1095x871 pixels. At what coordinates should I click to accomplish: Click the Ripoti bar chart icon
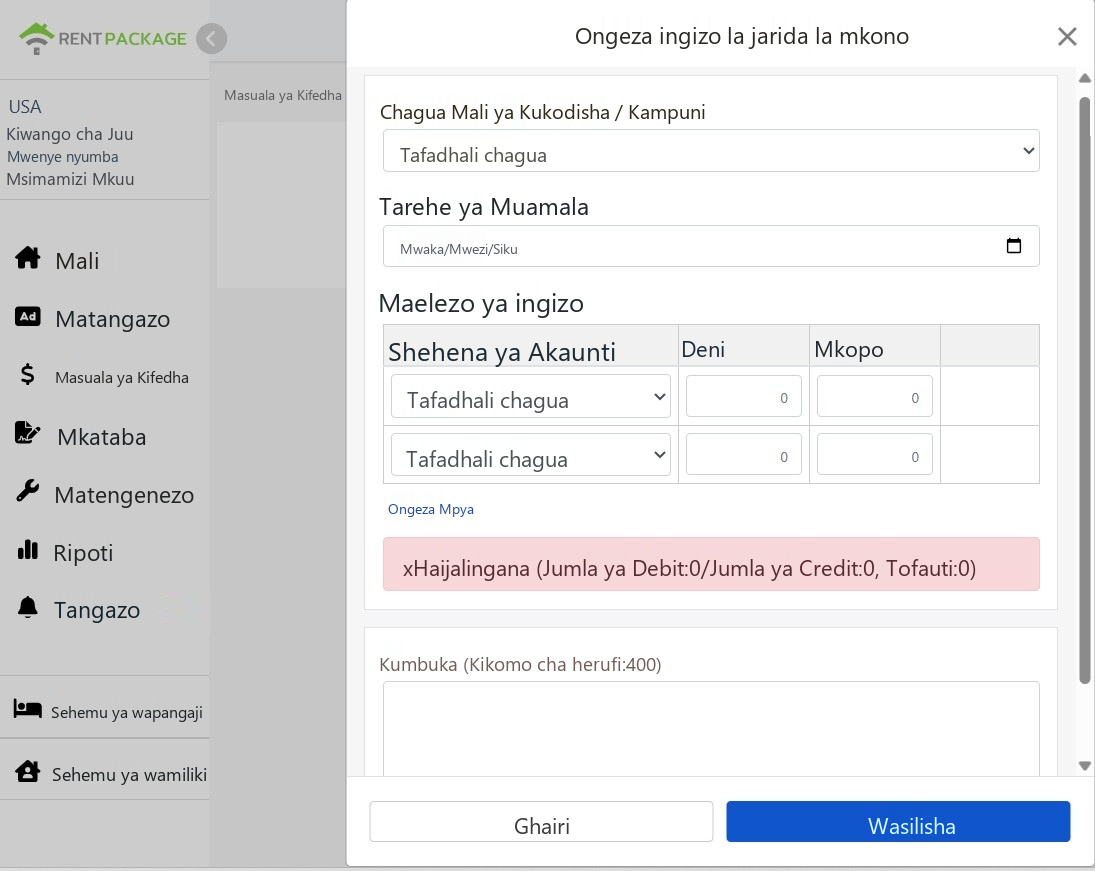(x=28, y=550)
